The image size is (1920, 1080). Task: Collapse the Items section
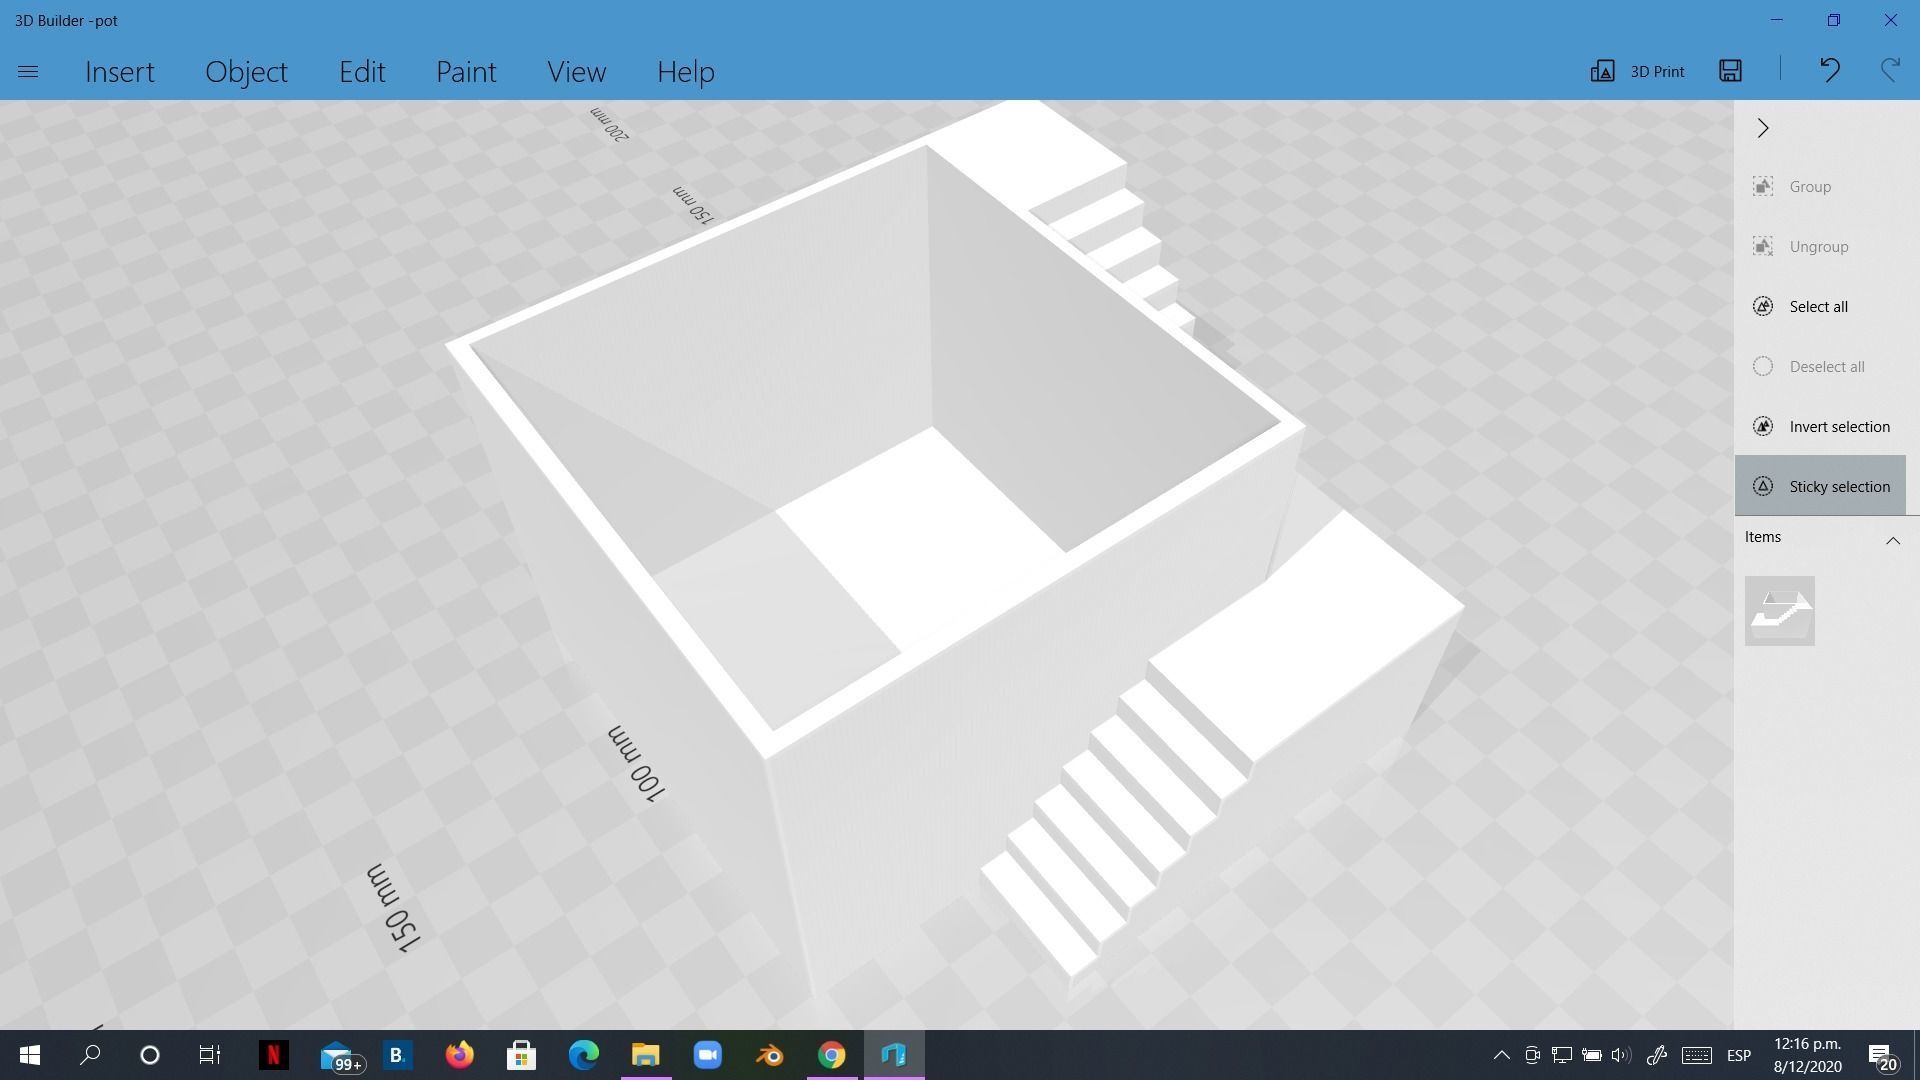point(1892,540)
